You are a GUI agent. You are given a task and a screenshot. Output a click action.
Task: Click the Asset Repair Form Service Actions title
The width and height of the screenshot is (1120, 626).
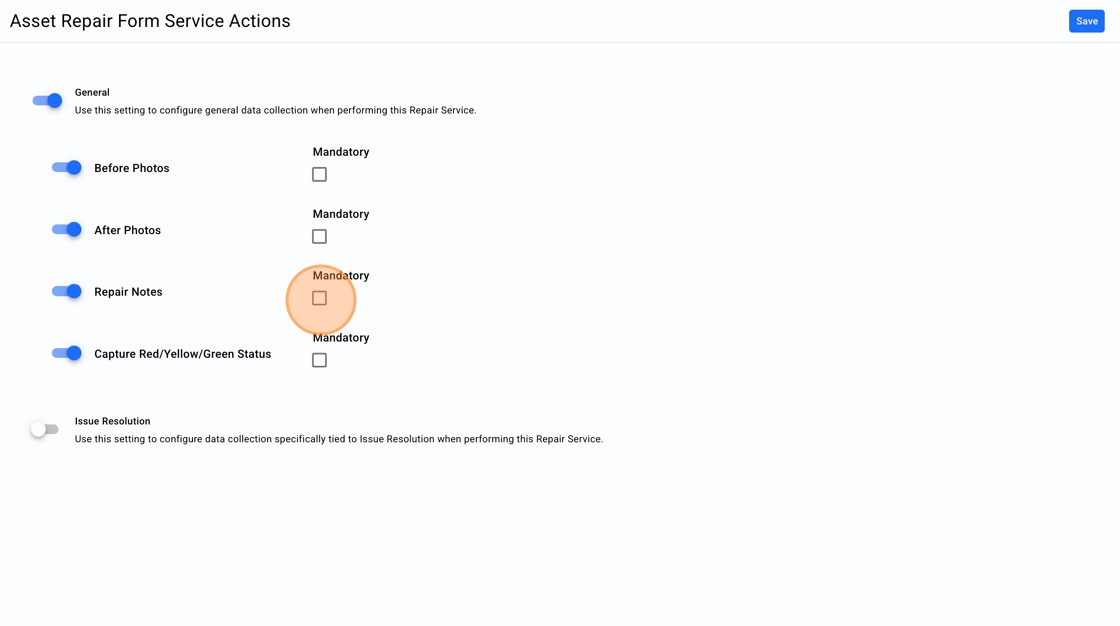click(150, 21)
